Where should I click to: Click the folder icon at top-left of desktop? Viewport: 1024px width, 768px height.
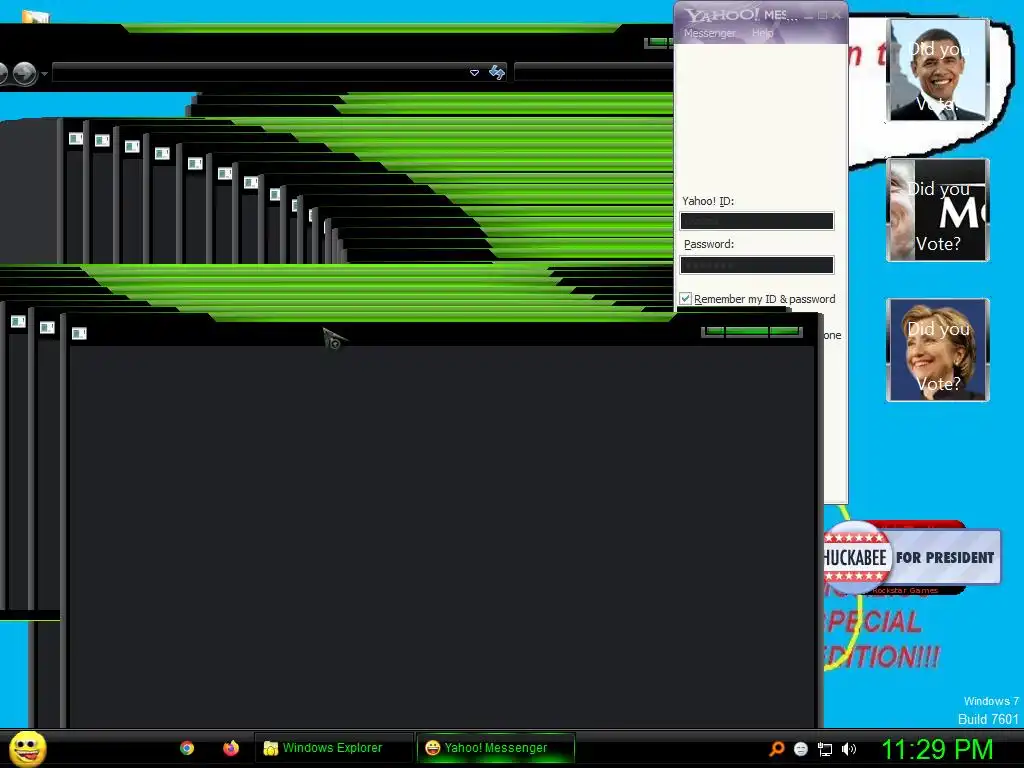(35, 16)
